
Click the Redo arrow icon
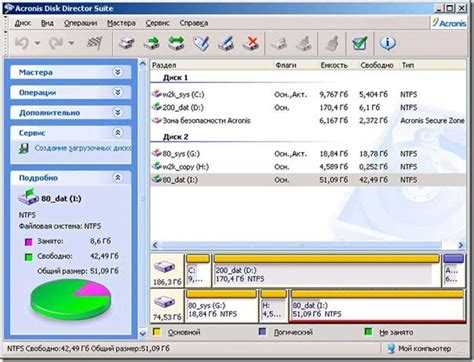coord(56,43)
